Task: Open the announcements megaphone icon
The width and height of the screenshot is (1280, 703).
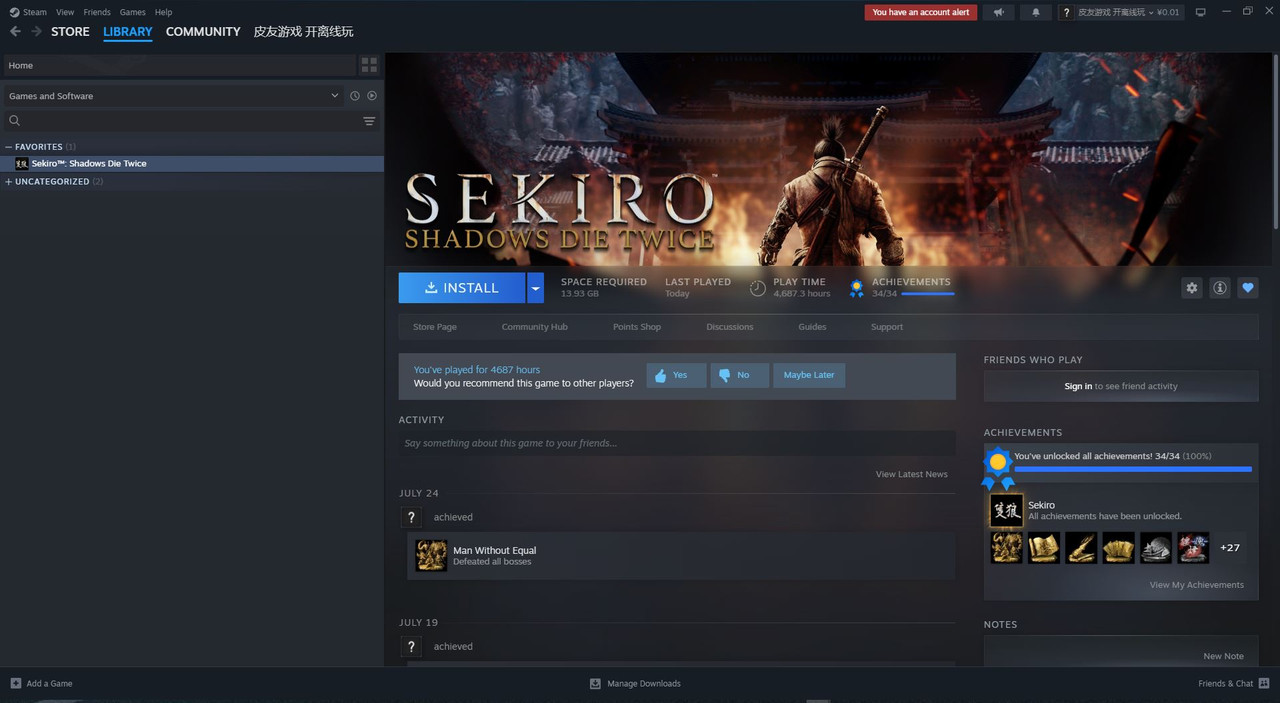Action: click(x=998, y=12)
